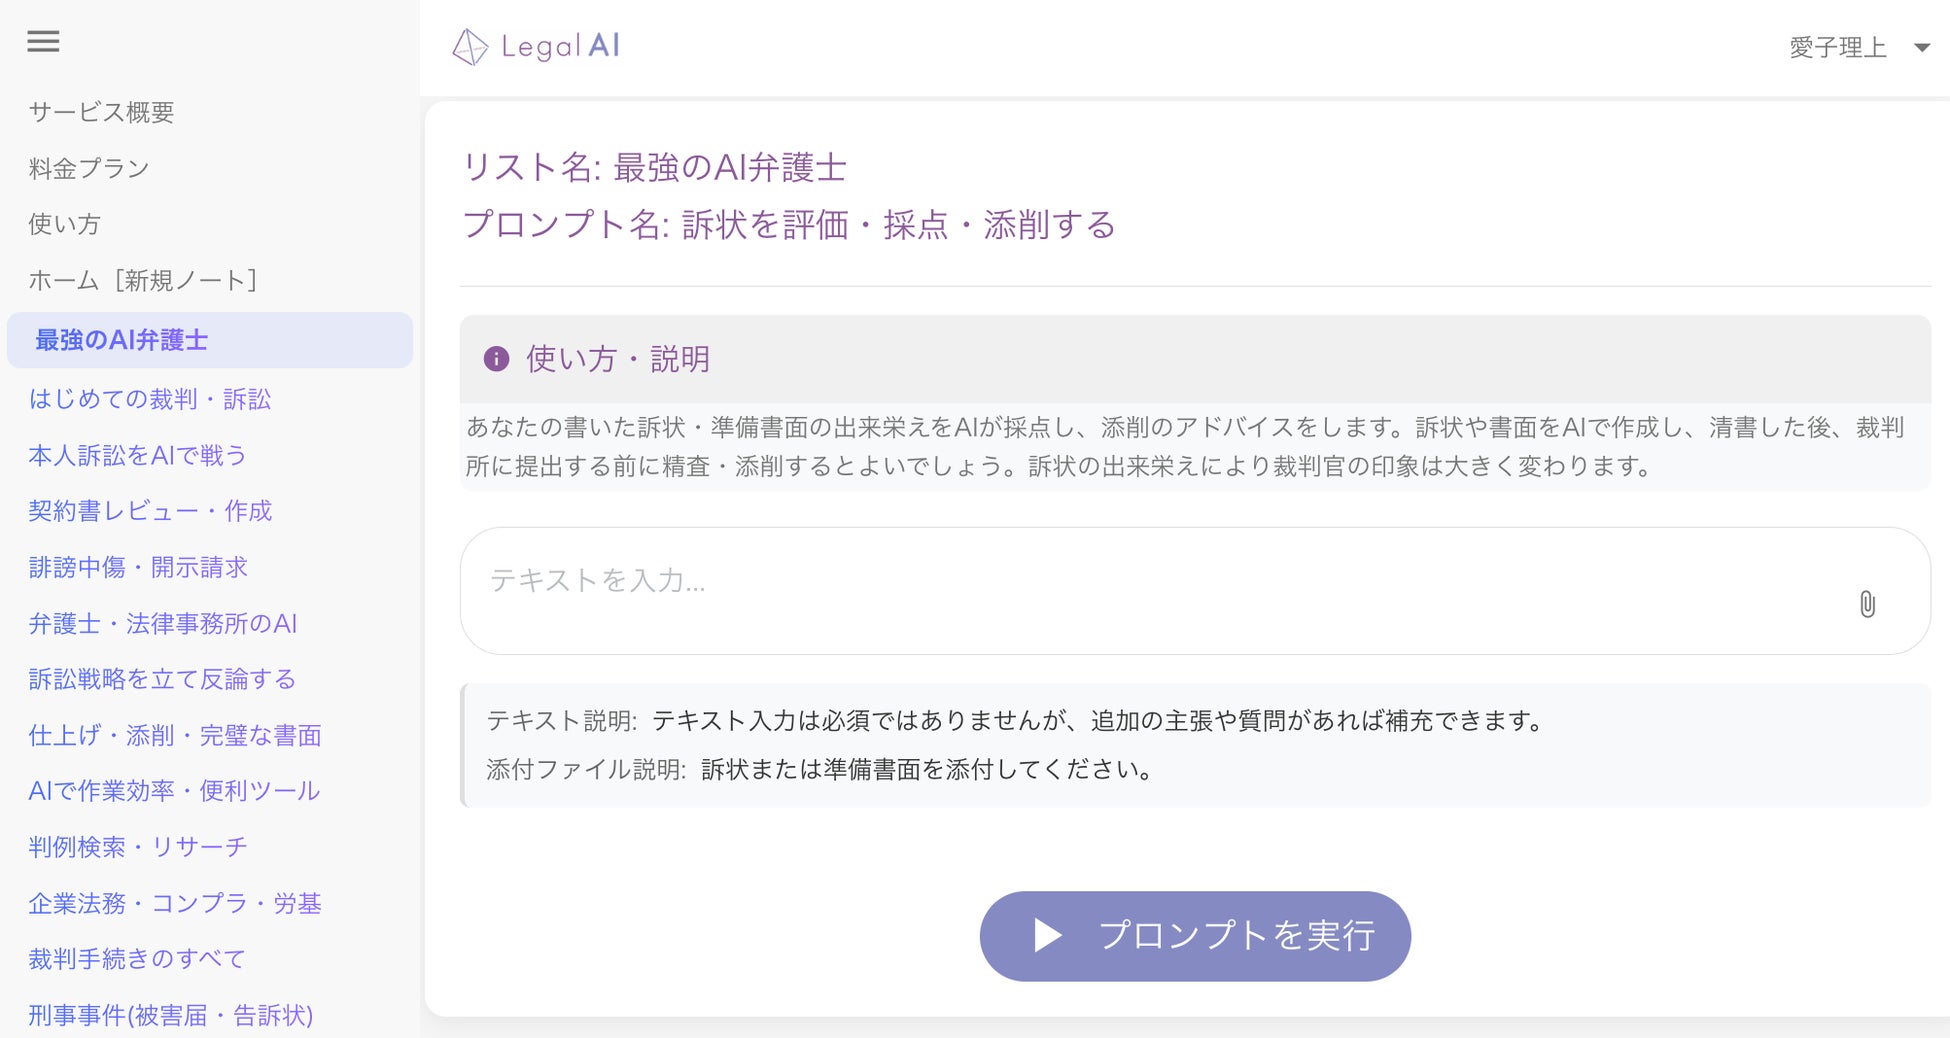Click the description paragraph starting あなたの書いた訴状

coord(1185,447)
